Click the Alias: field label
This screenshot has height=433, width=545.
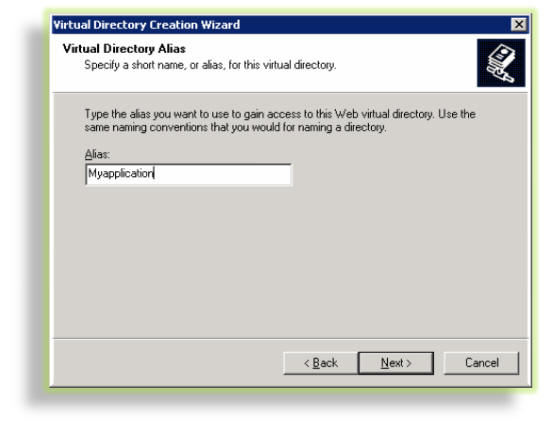tap(97, 154)
